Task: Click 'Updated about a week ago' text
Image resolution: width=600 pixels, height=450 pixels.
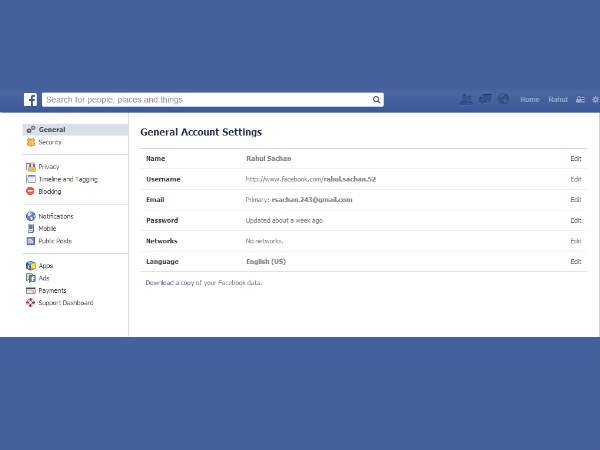Action: pyautogui.click(x=284, y=220)
